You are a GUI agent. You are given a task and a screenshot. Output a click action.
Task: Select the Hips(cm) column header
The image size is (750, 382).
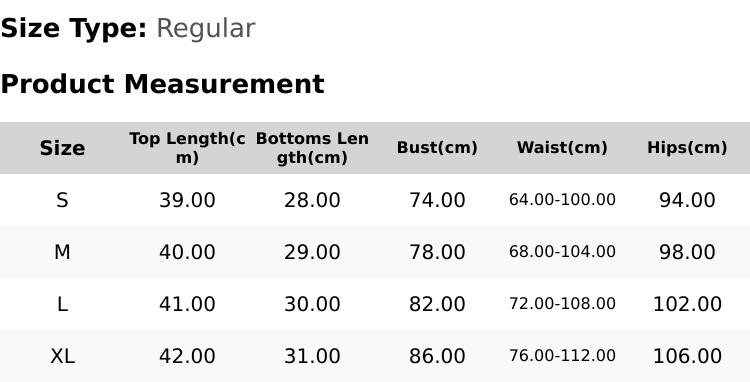687,148
